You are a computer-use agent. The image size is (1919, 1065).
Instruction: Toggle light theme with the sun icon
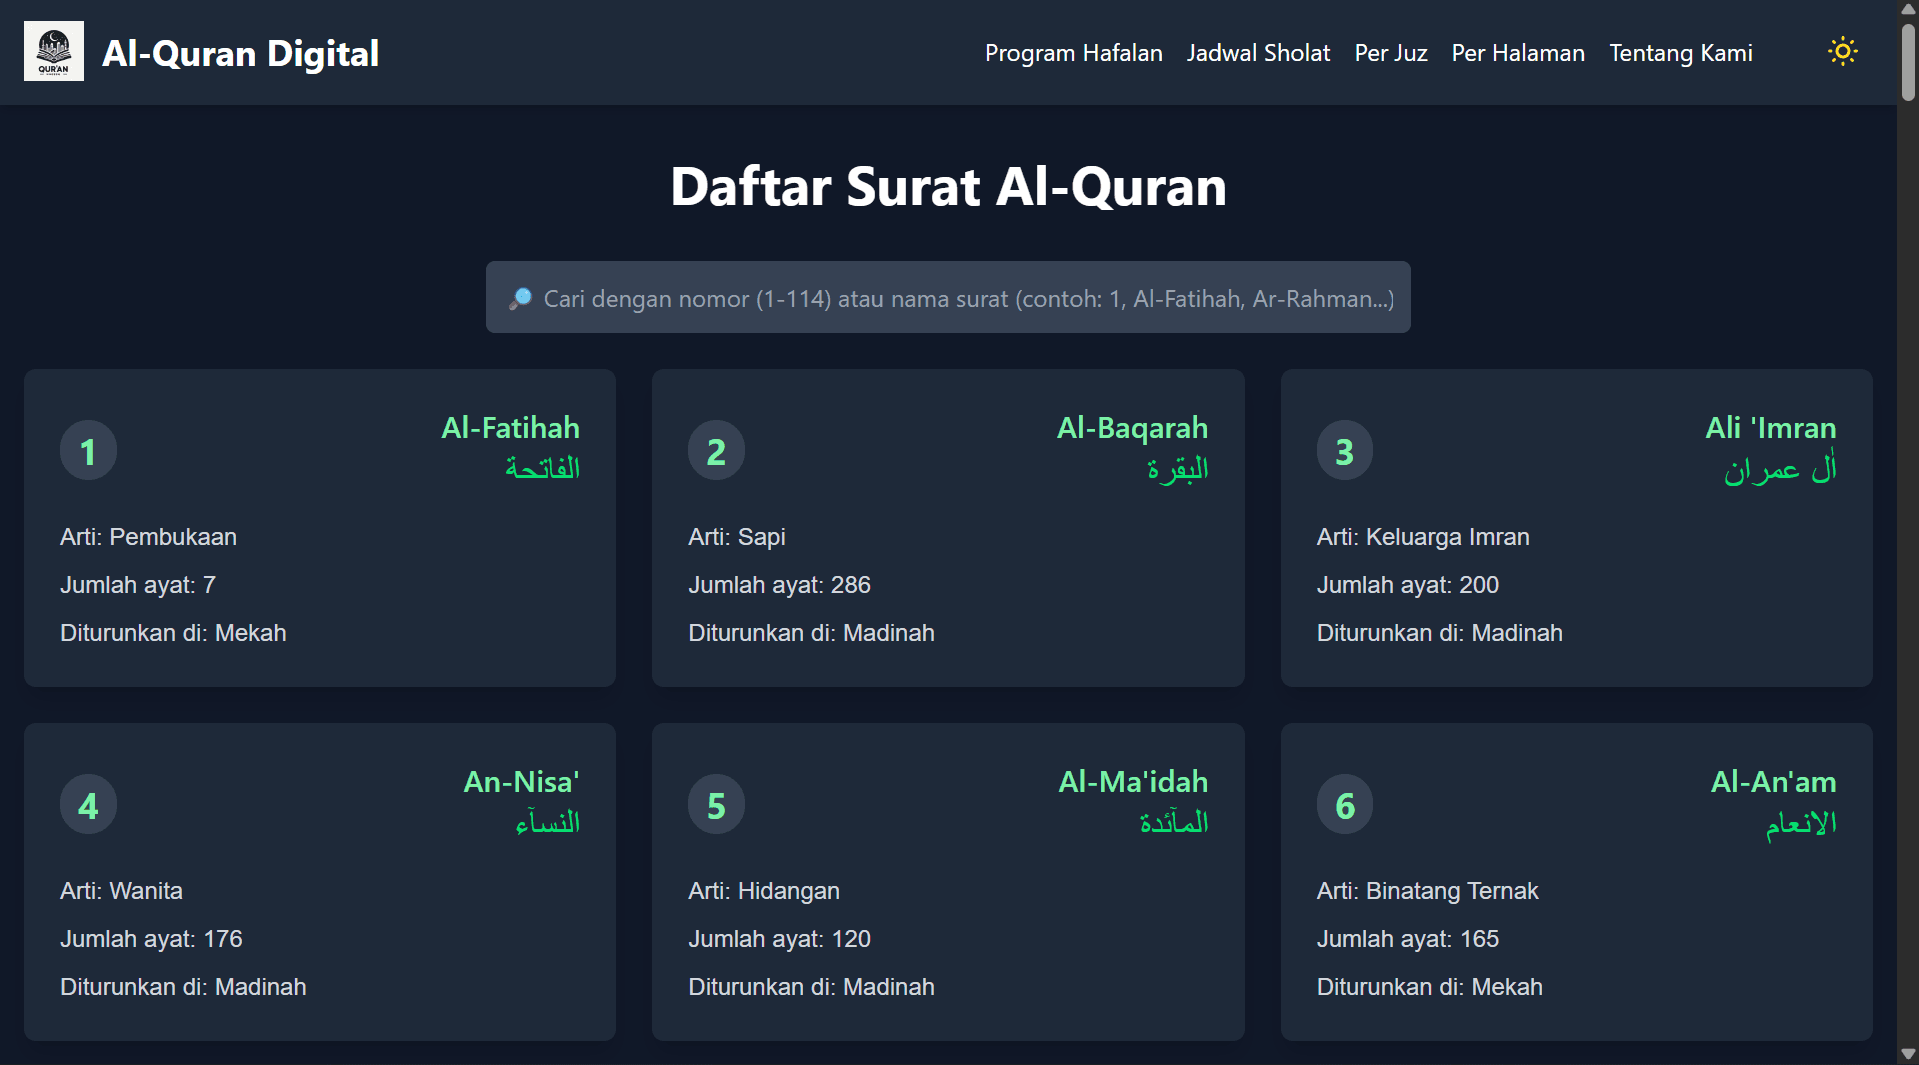pos(1841,51)
